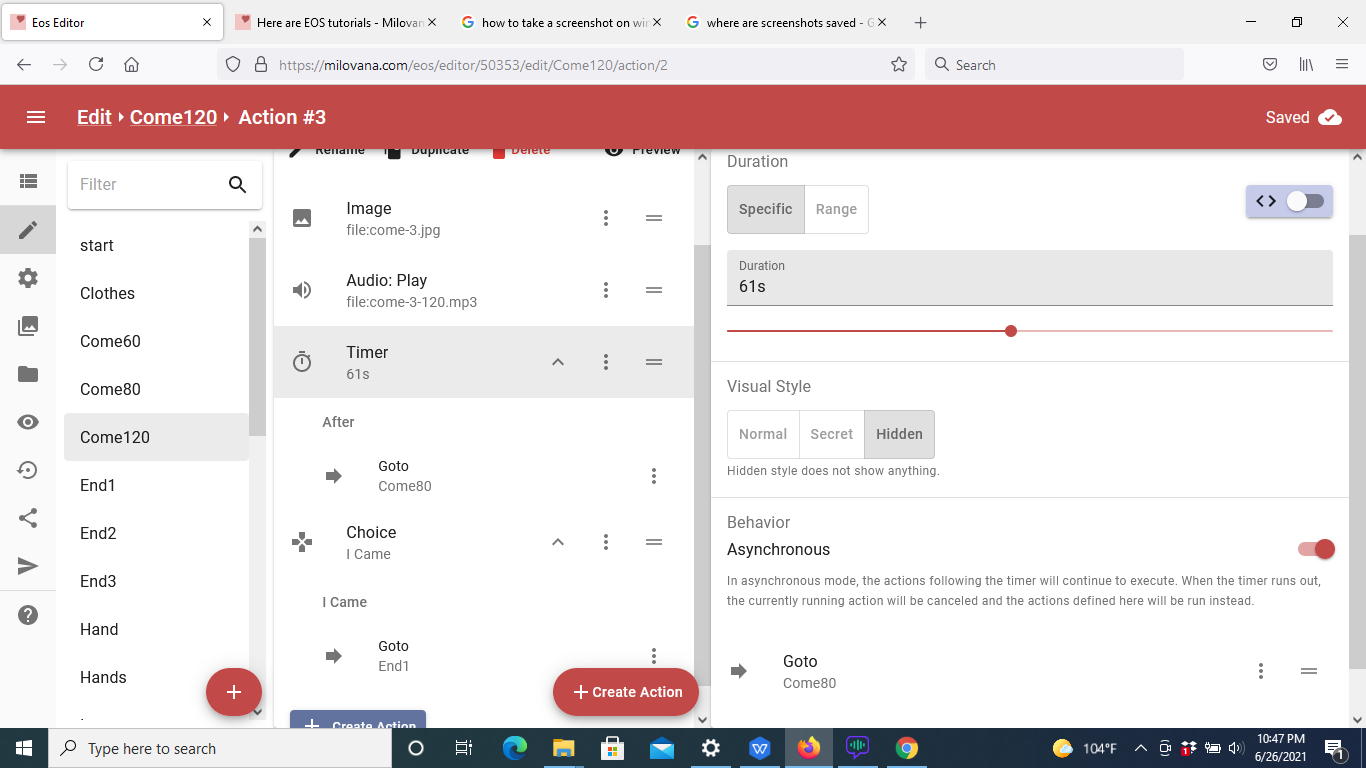Click the Filter pages input field
Screen dimensions: 1366x768
click(x=150, y=184)
